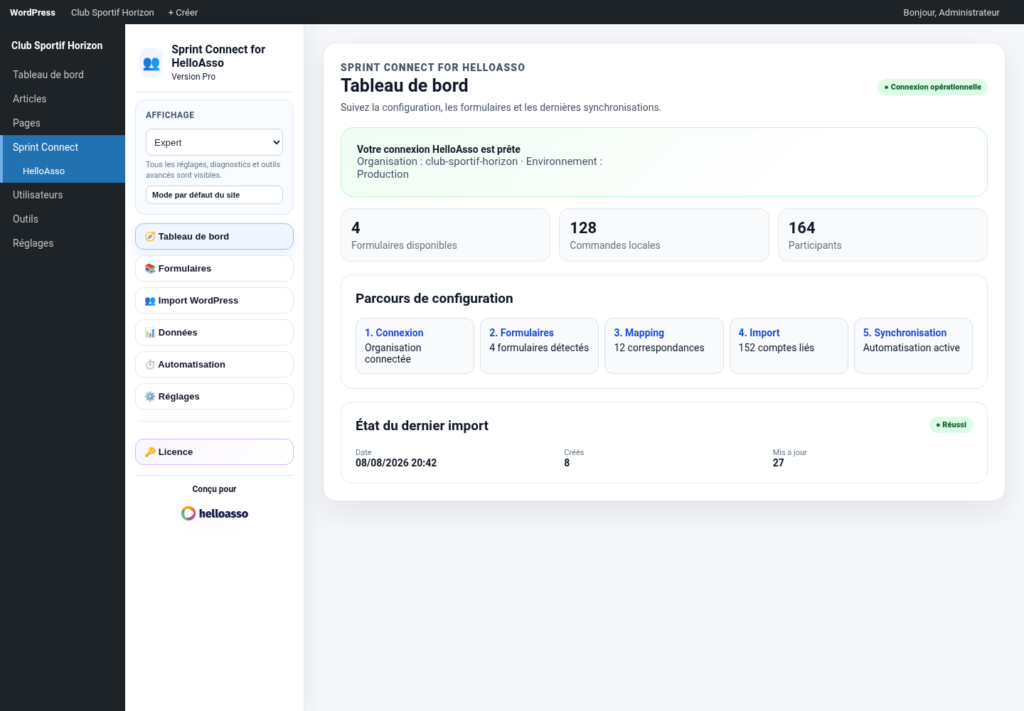Click import date 08/08/2026 20:42
The image size is (1024, 711).
pyautogui.click(x=396, y=463)
